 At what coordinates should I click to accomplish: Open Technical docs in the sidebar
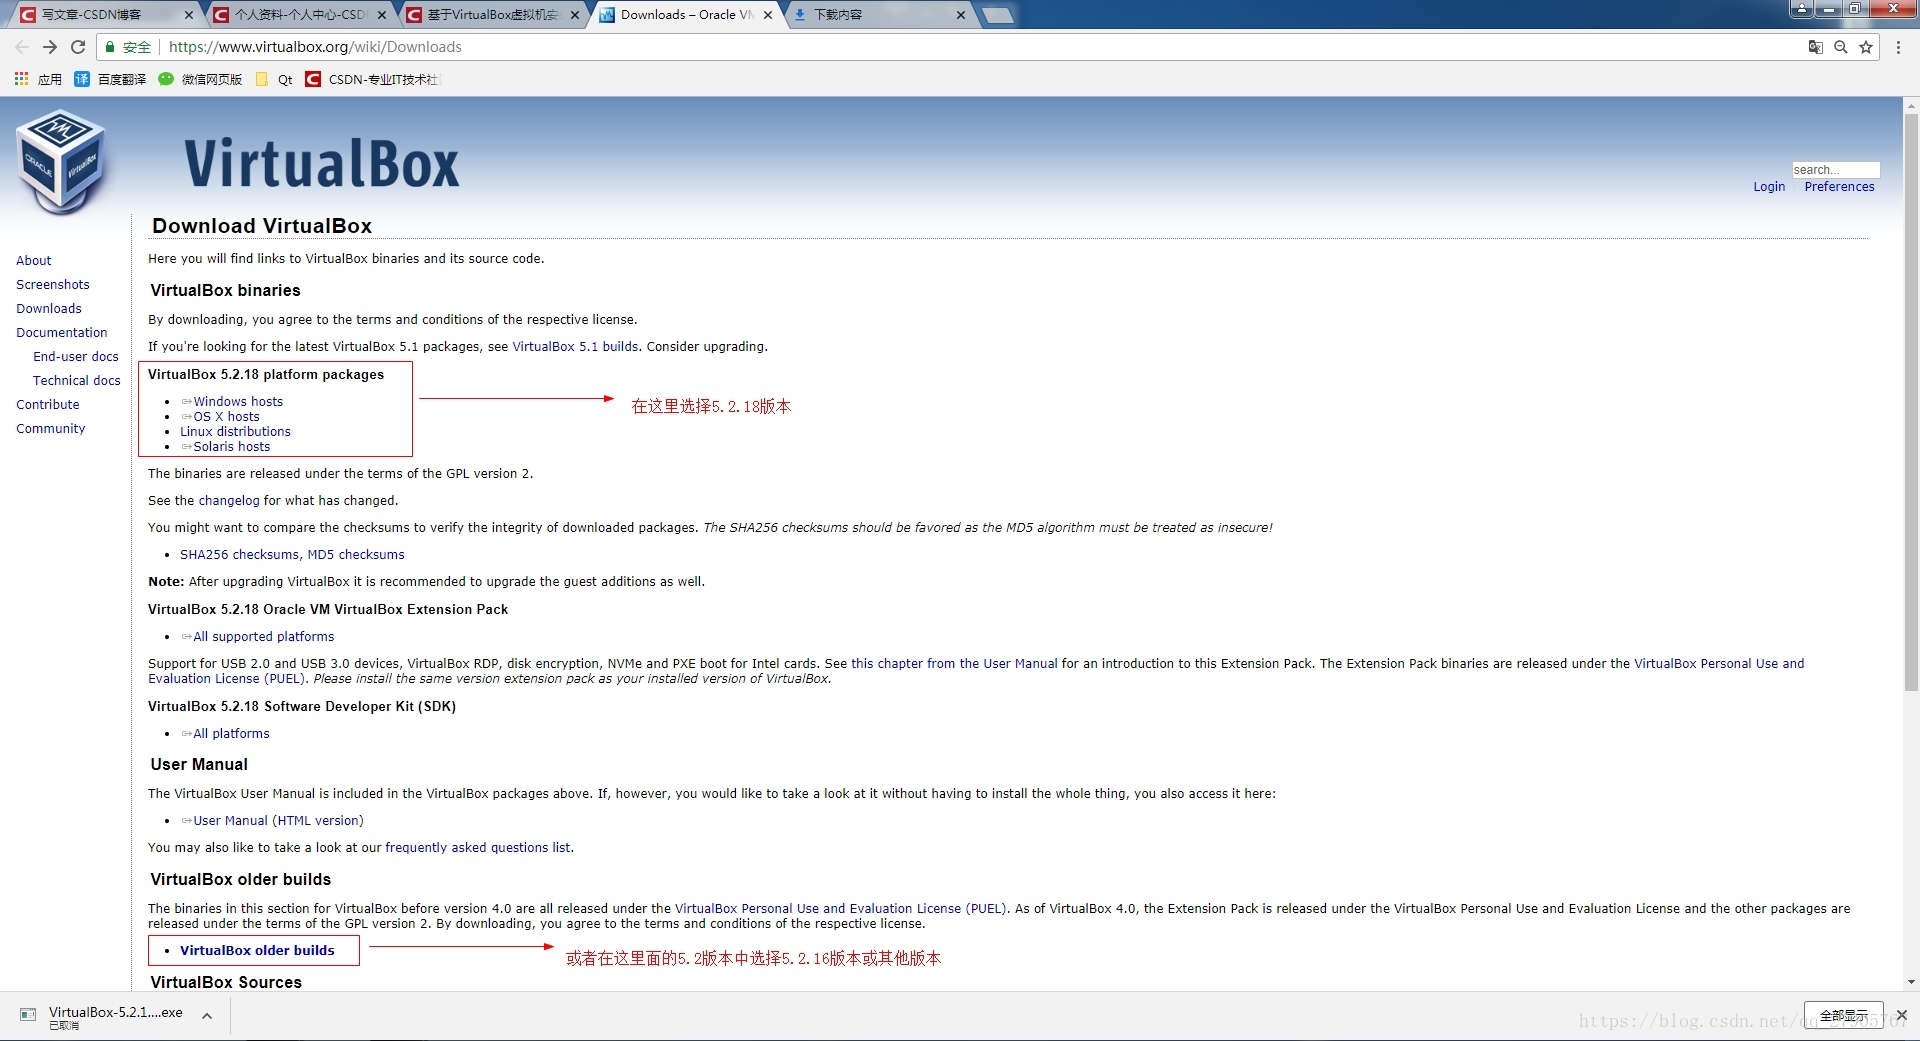coord(76,381)
